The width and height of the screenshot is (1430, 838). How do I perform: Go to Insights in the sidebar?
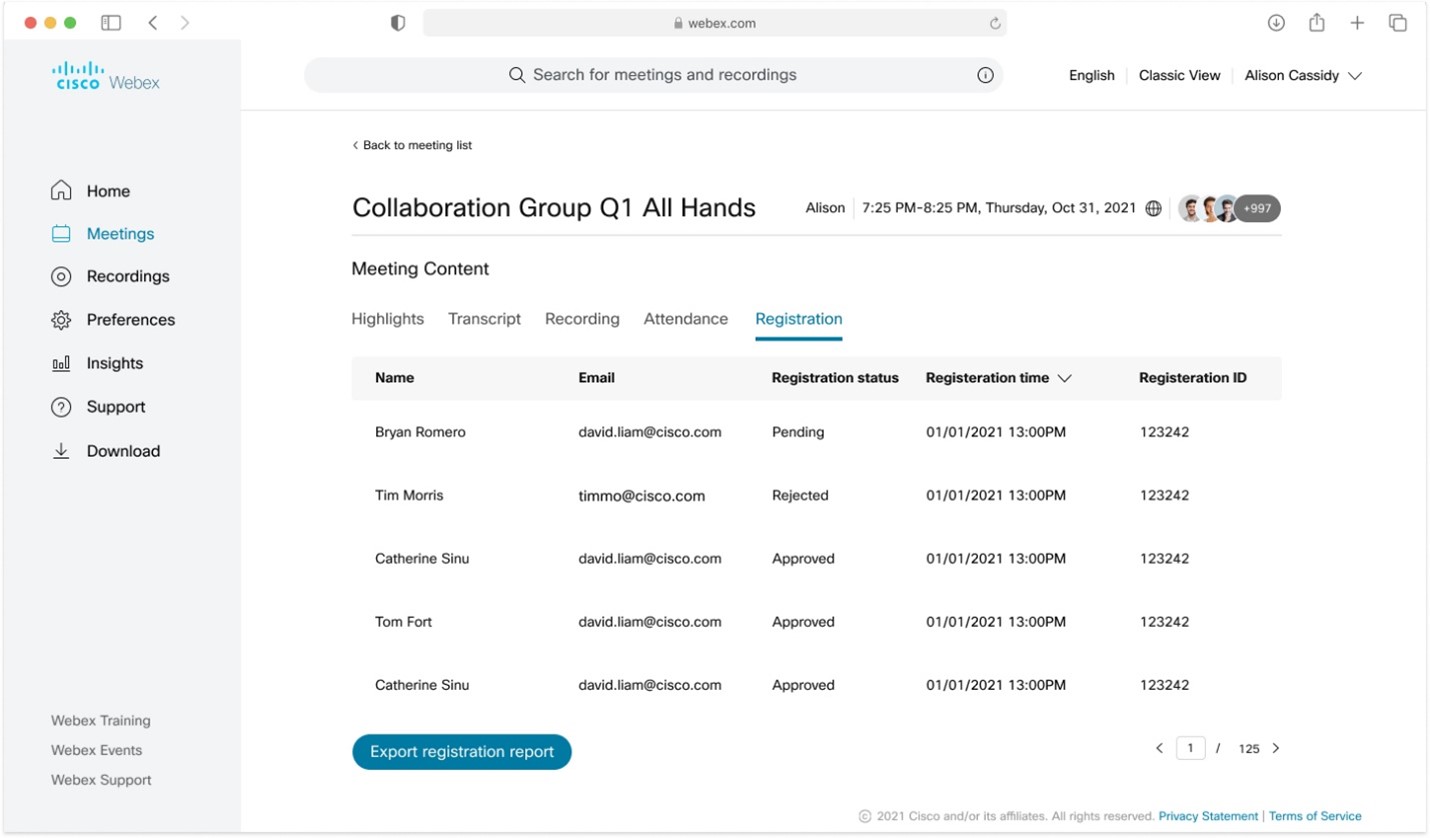(x=114, y=363)
